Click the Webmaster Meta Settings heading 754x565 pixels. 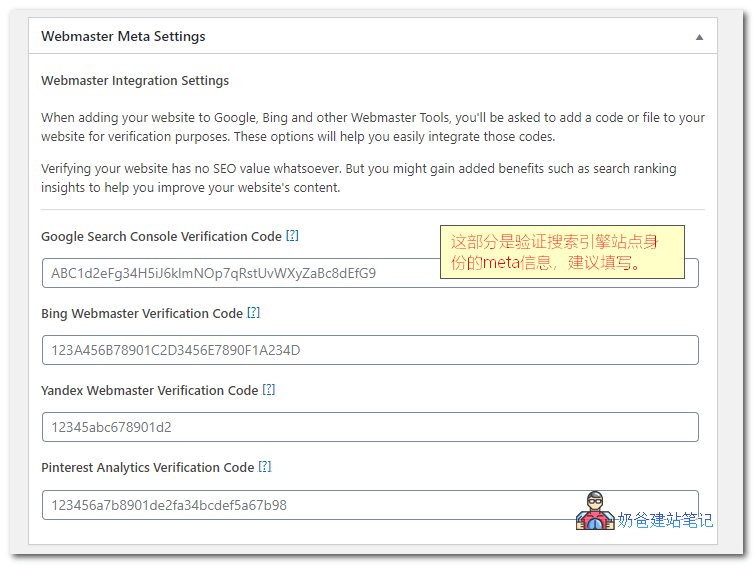[x=123, y=37]
